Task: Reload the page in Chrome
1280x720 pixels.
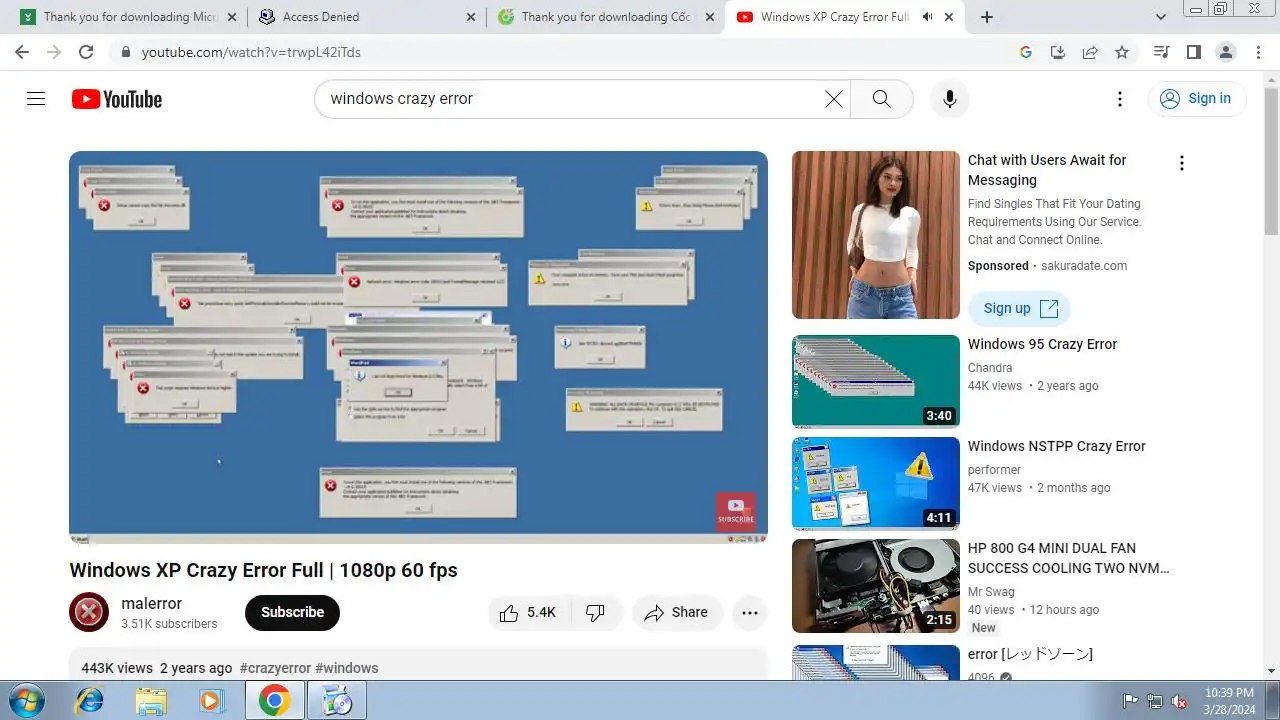Action: (86, 52)
